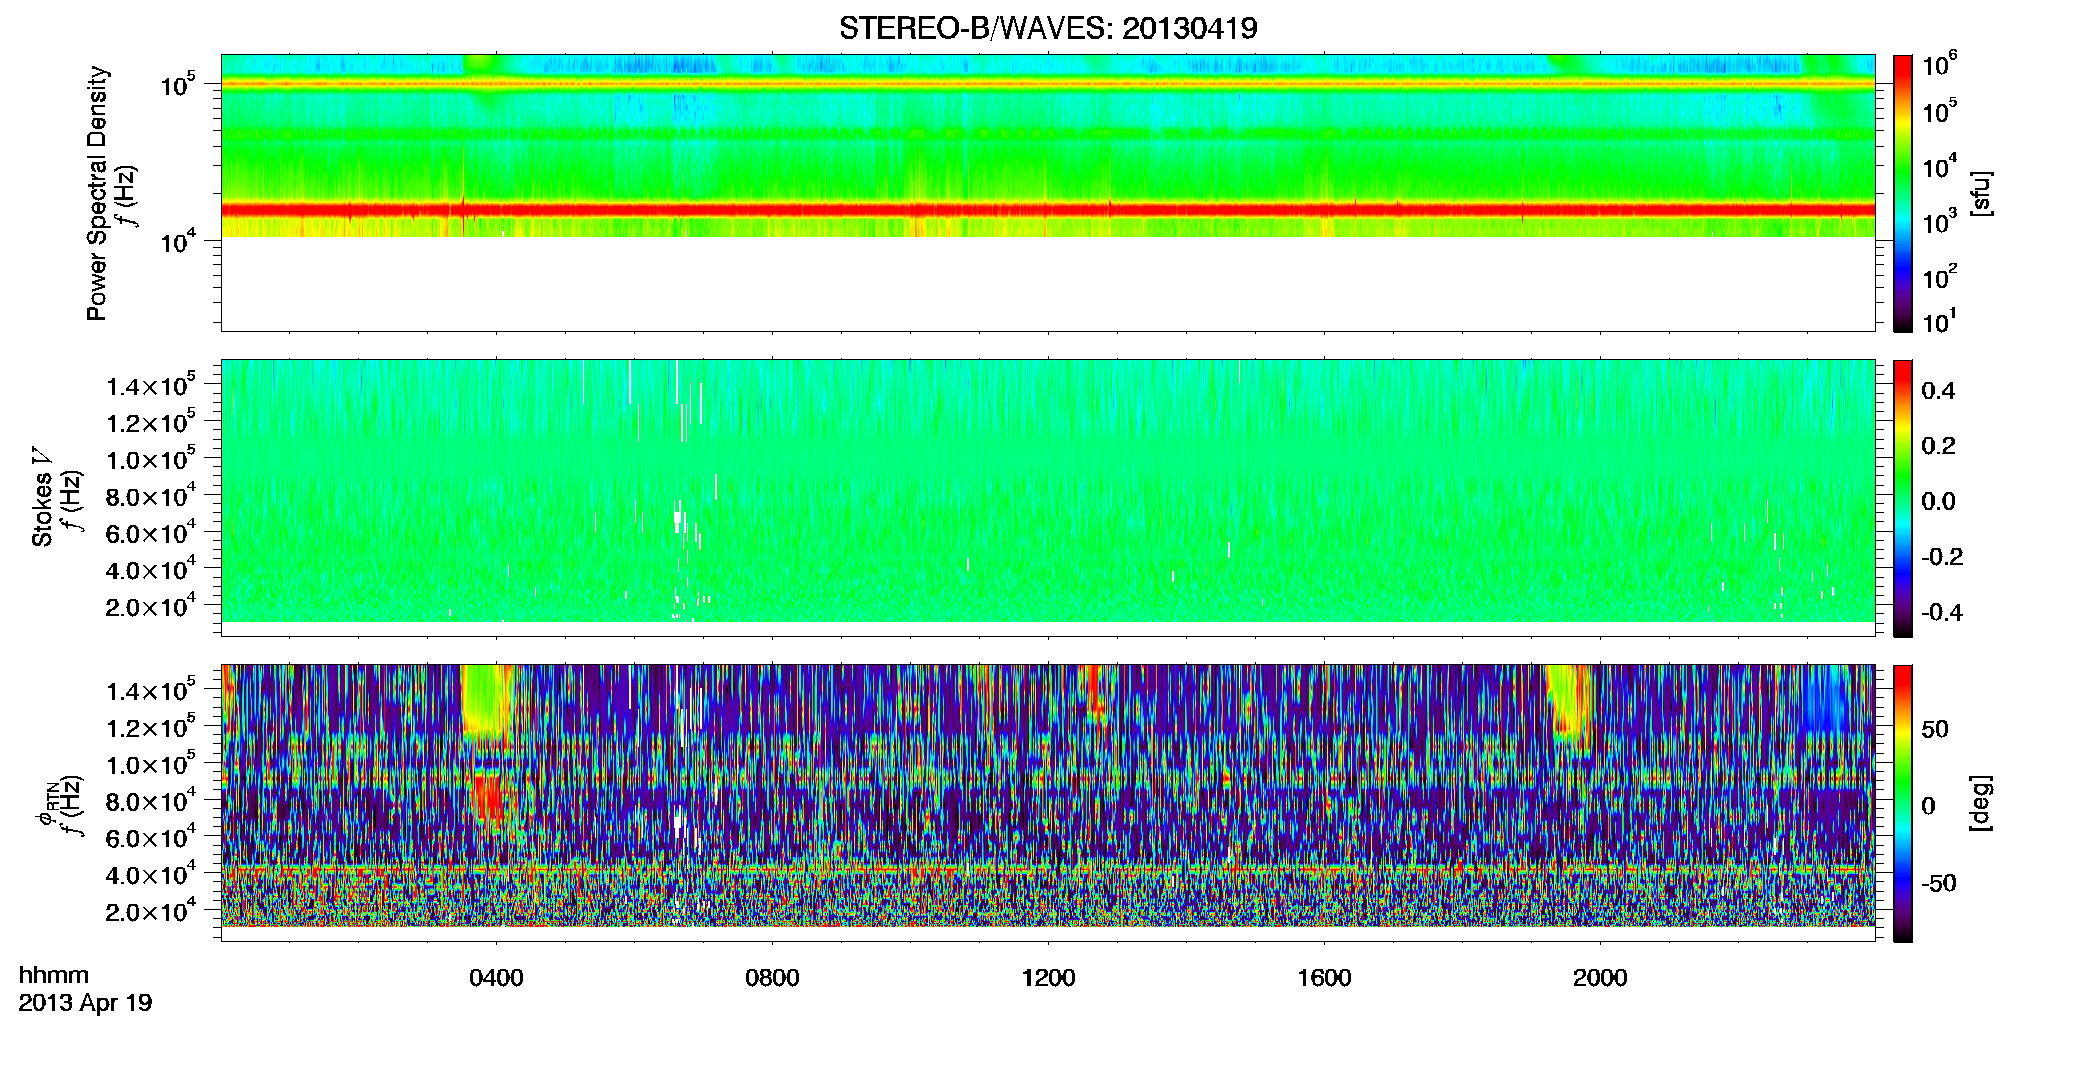Click the 2013 Apr 19 date label
This screenshot has height=1080, width=2096.
[85, 1003]
